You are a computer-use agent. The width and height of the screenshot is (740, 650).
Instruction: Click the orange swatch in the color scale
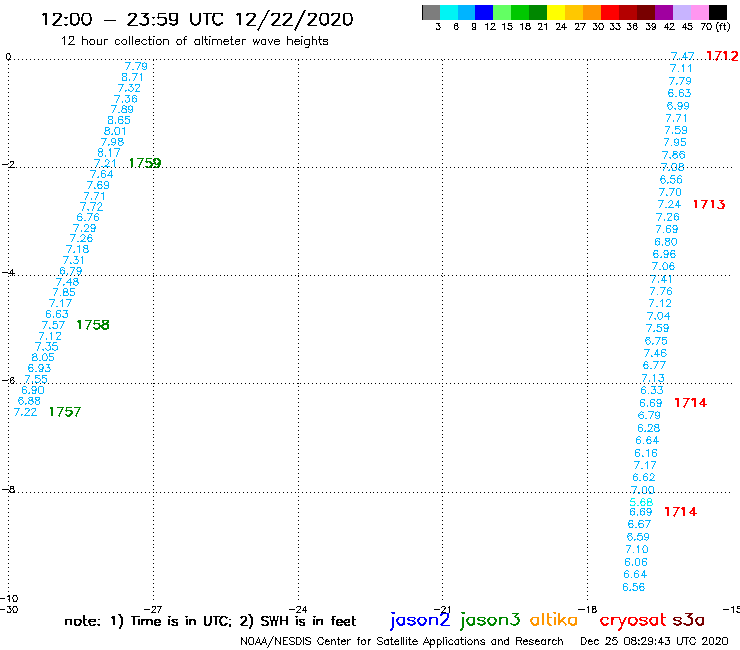coord(592,12)
